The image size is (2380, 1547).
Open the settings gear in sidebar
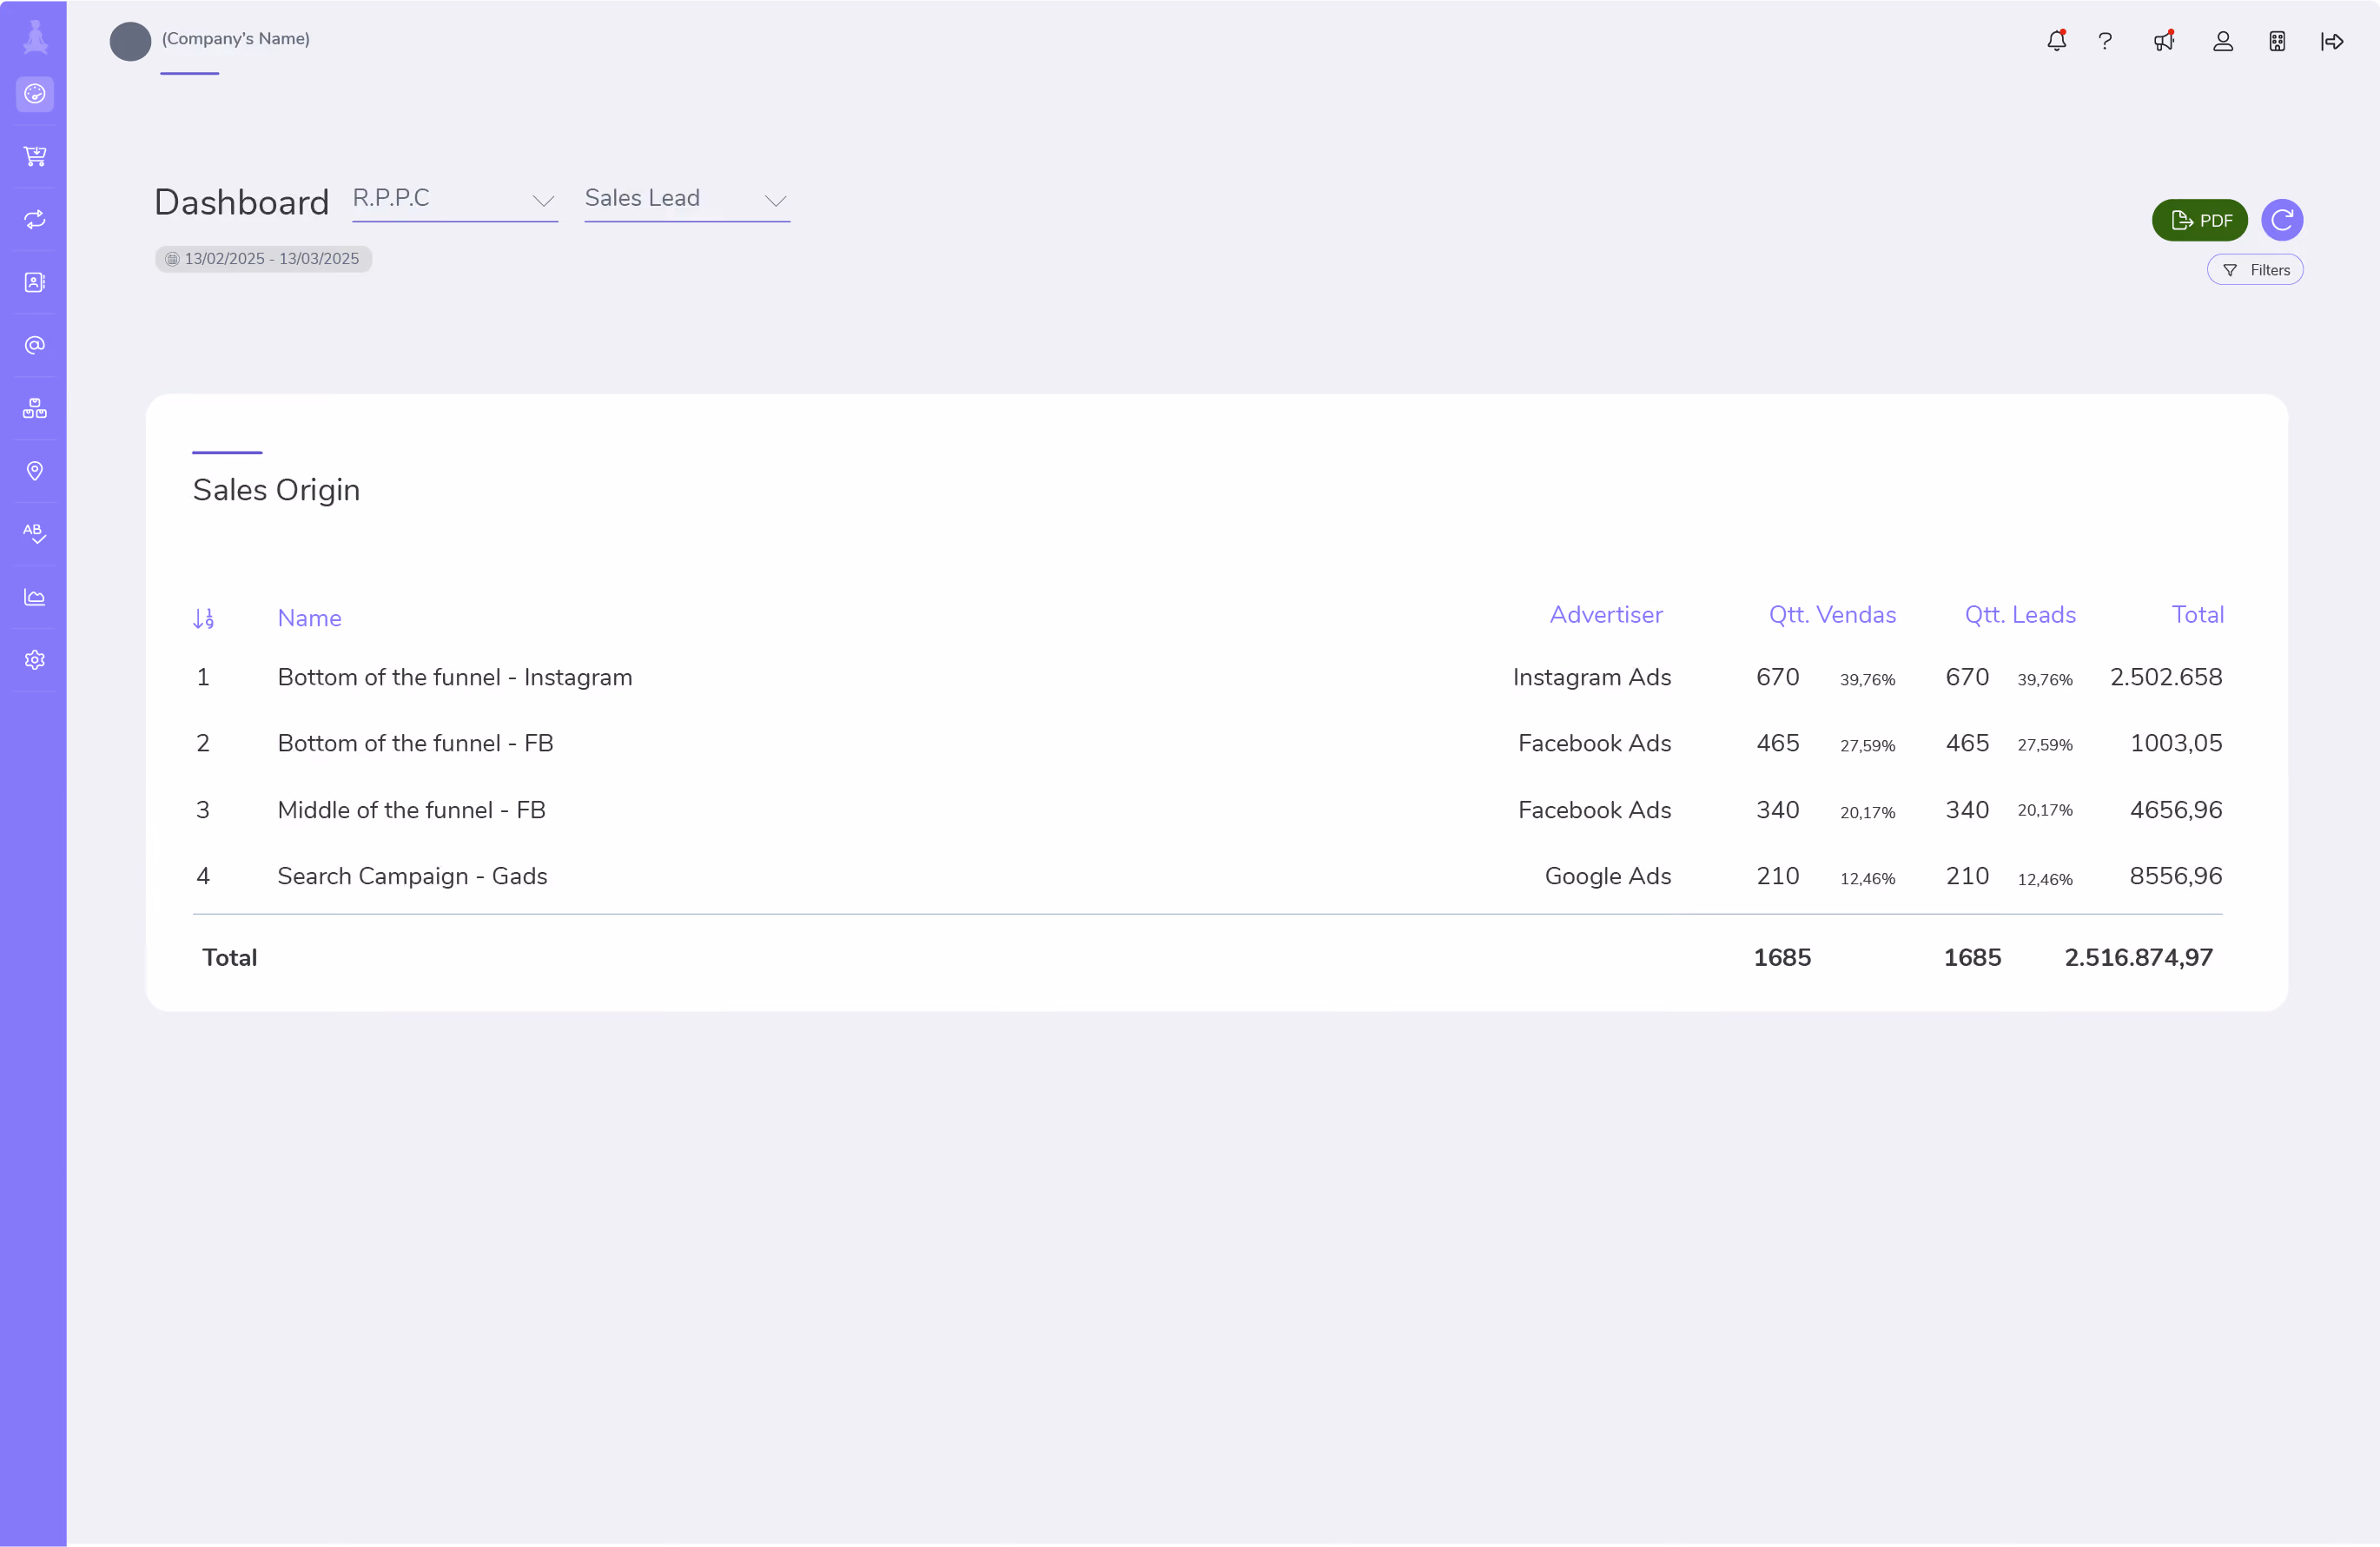coord(35,660)
